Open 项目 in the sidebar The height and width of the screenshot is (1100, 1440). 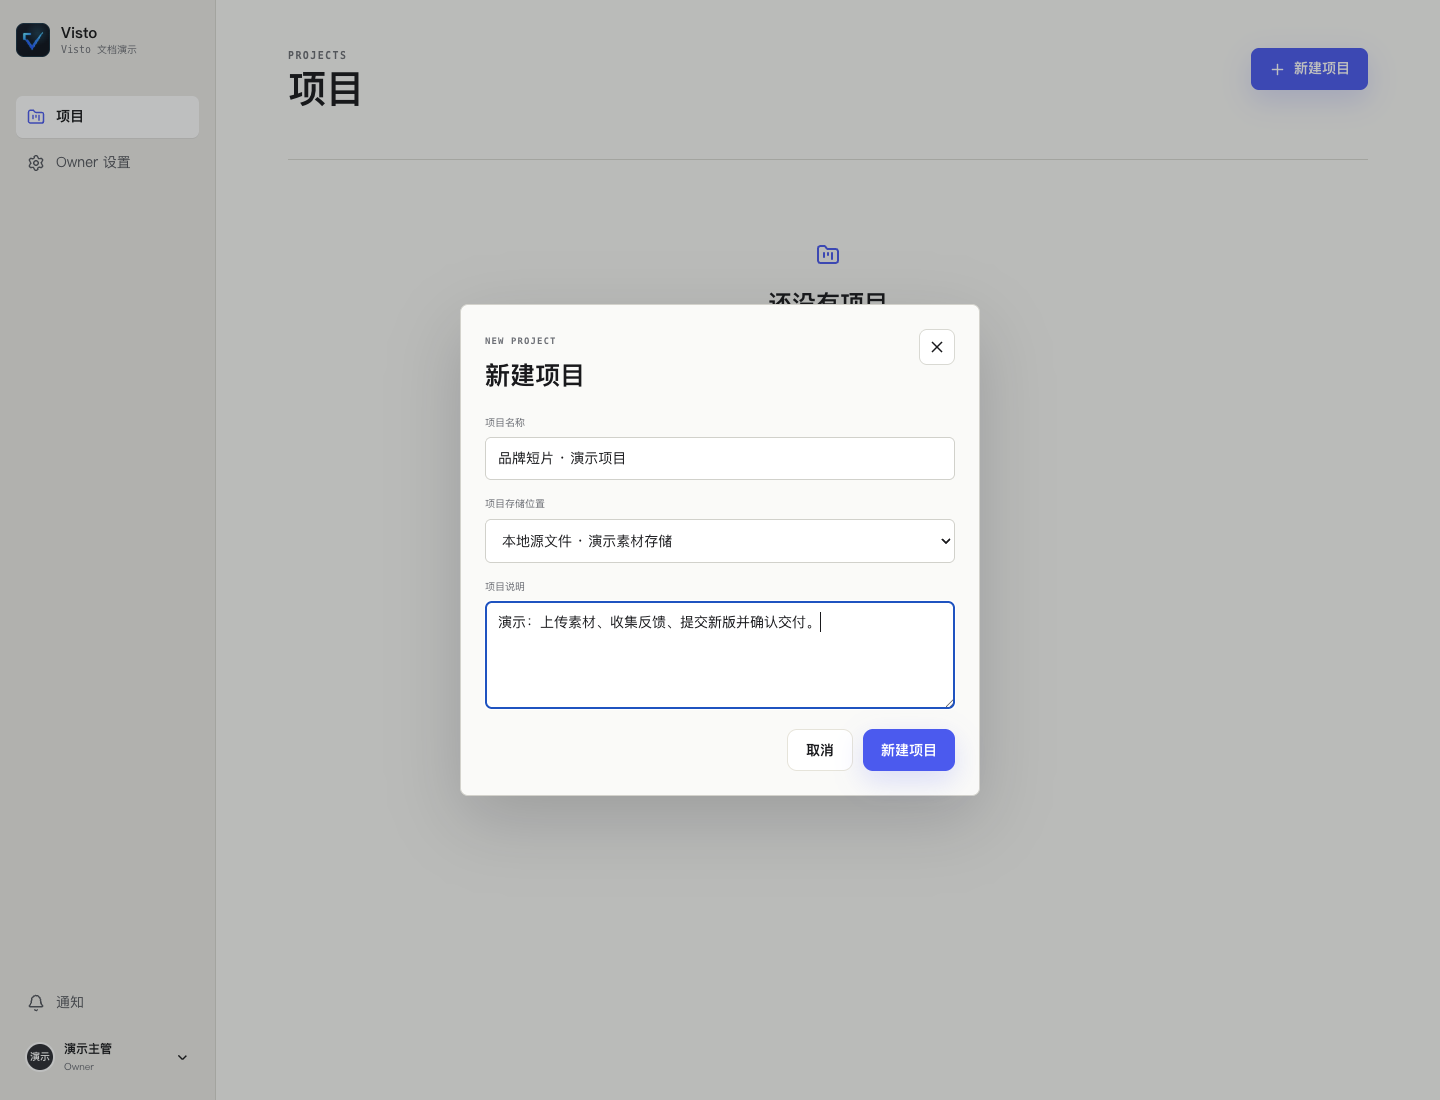(x=107, y=117)
